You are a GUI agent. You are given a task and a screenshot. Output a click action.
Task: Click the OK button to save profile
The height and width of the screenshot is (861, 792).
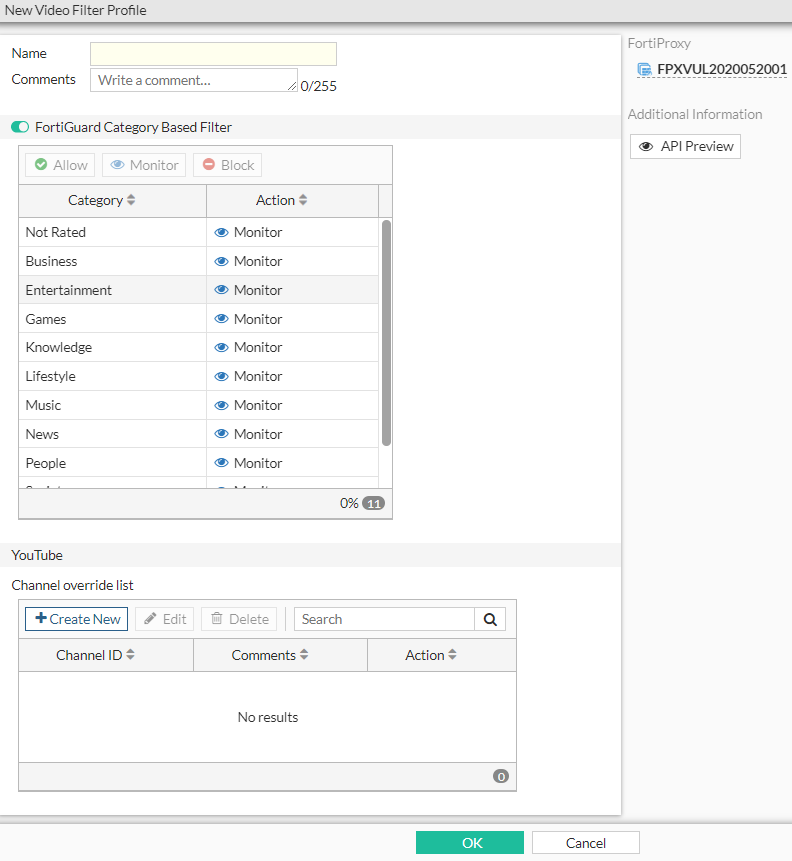click(470, 842)
